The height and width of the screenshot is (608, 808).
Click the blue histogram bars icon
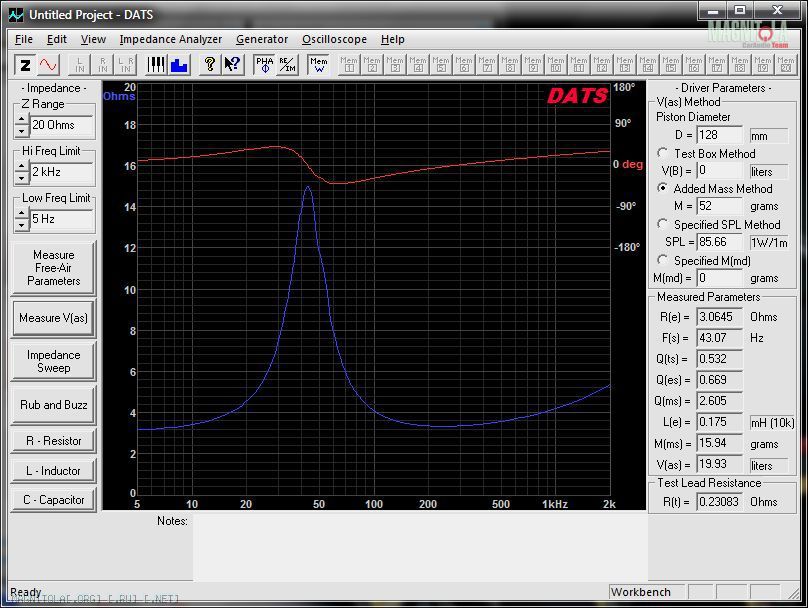(x=179, y=65)
